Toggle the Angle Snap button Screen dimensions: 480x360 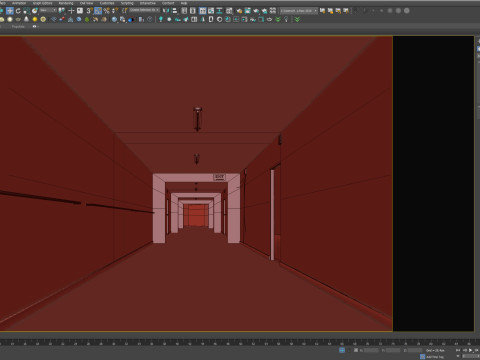(x=98, y=11)
